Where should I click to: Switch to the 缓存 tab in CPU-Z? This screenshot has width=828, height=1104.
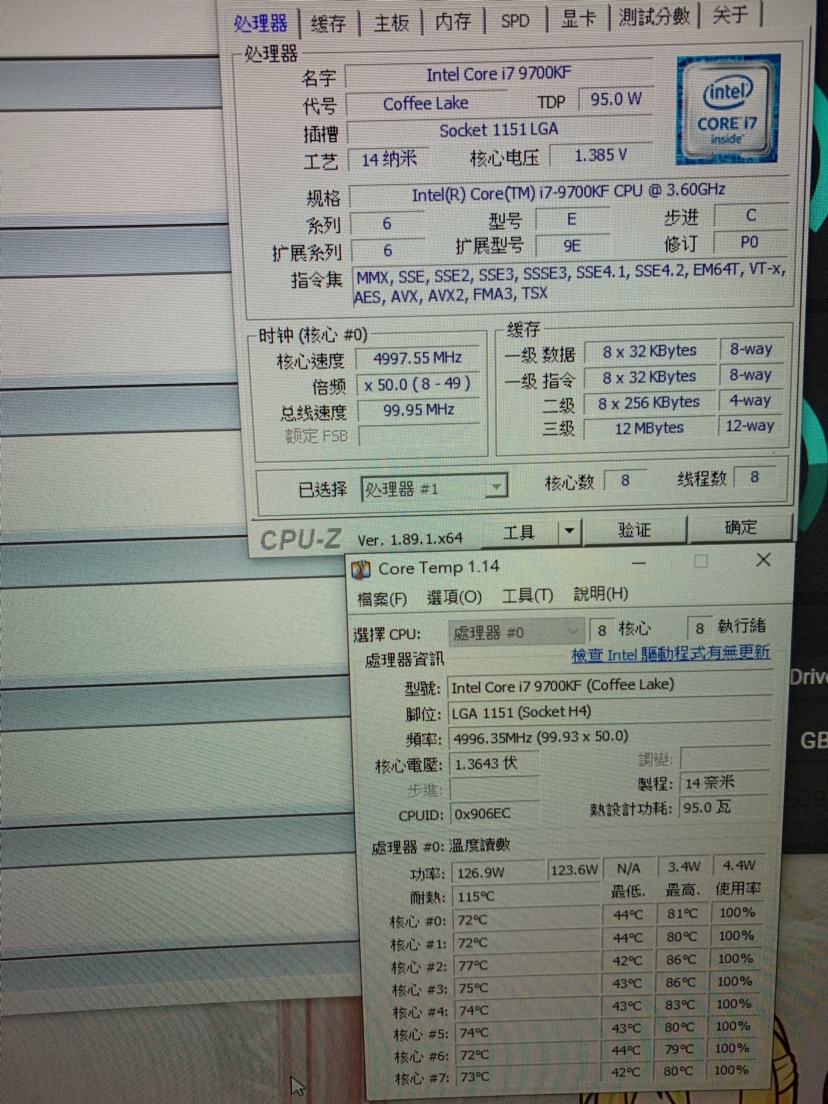pos(328,23)
